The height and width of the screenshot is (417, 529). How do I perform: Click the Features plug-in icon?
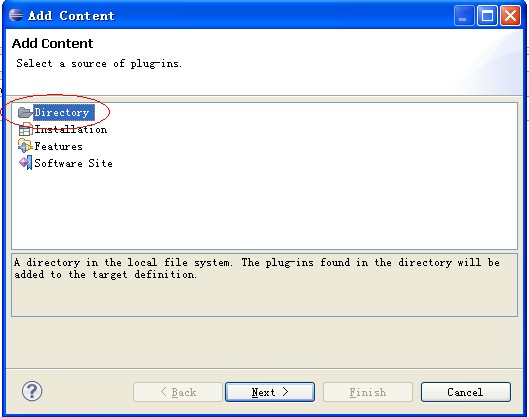coord(25,146)
